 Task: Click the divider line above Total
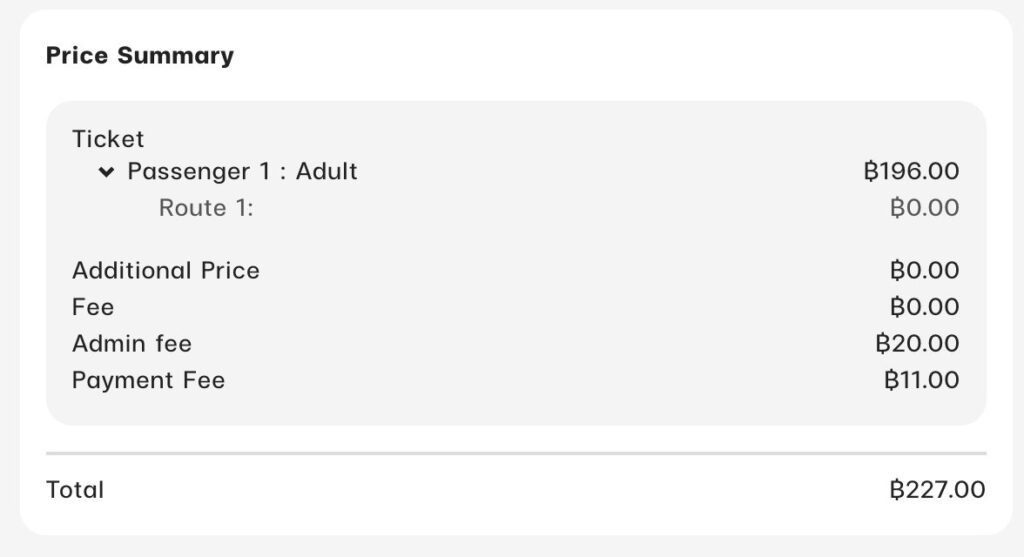[x=516, y=453]
